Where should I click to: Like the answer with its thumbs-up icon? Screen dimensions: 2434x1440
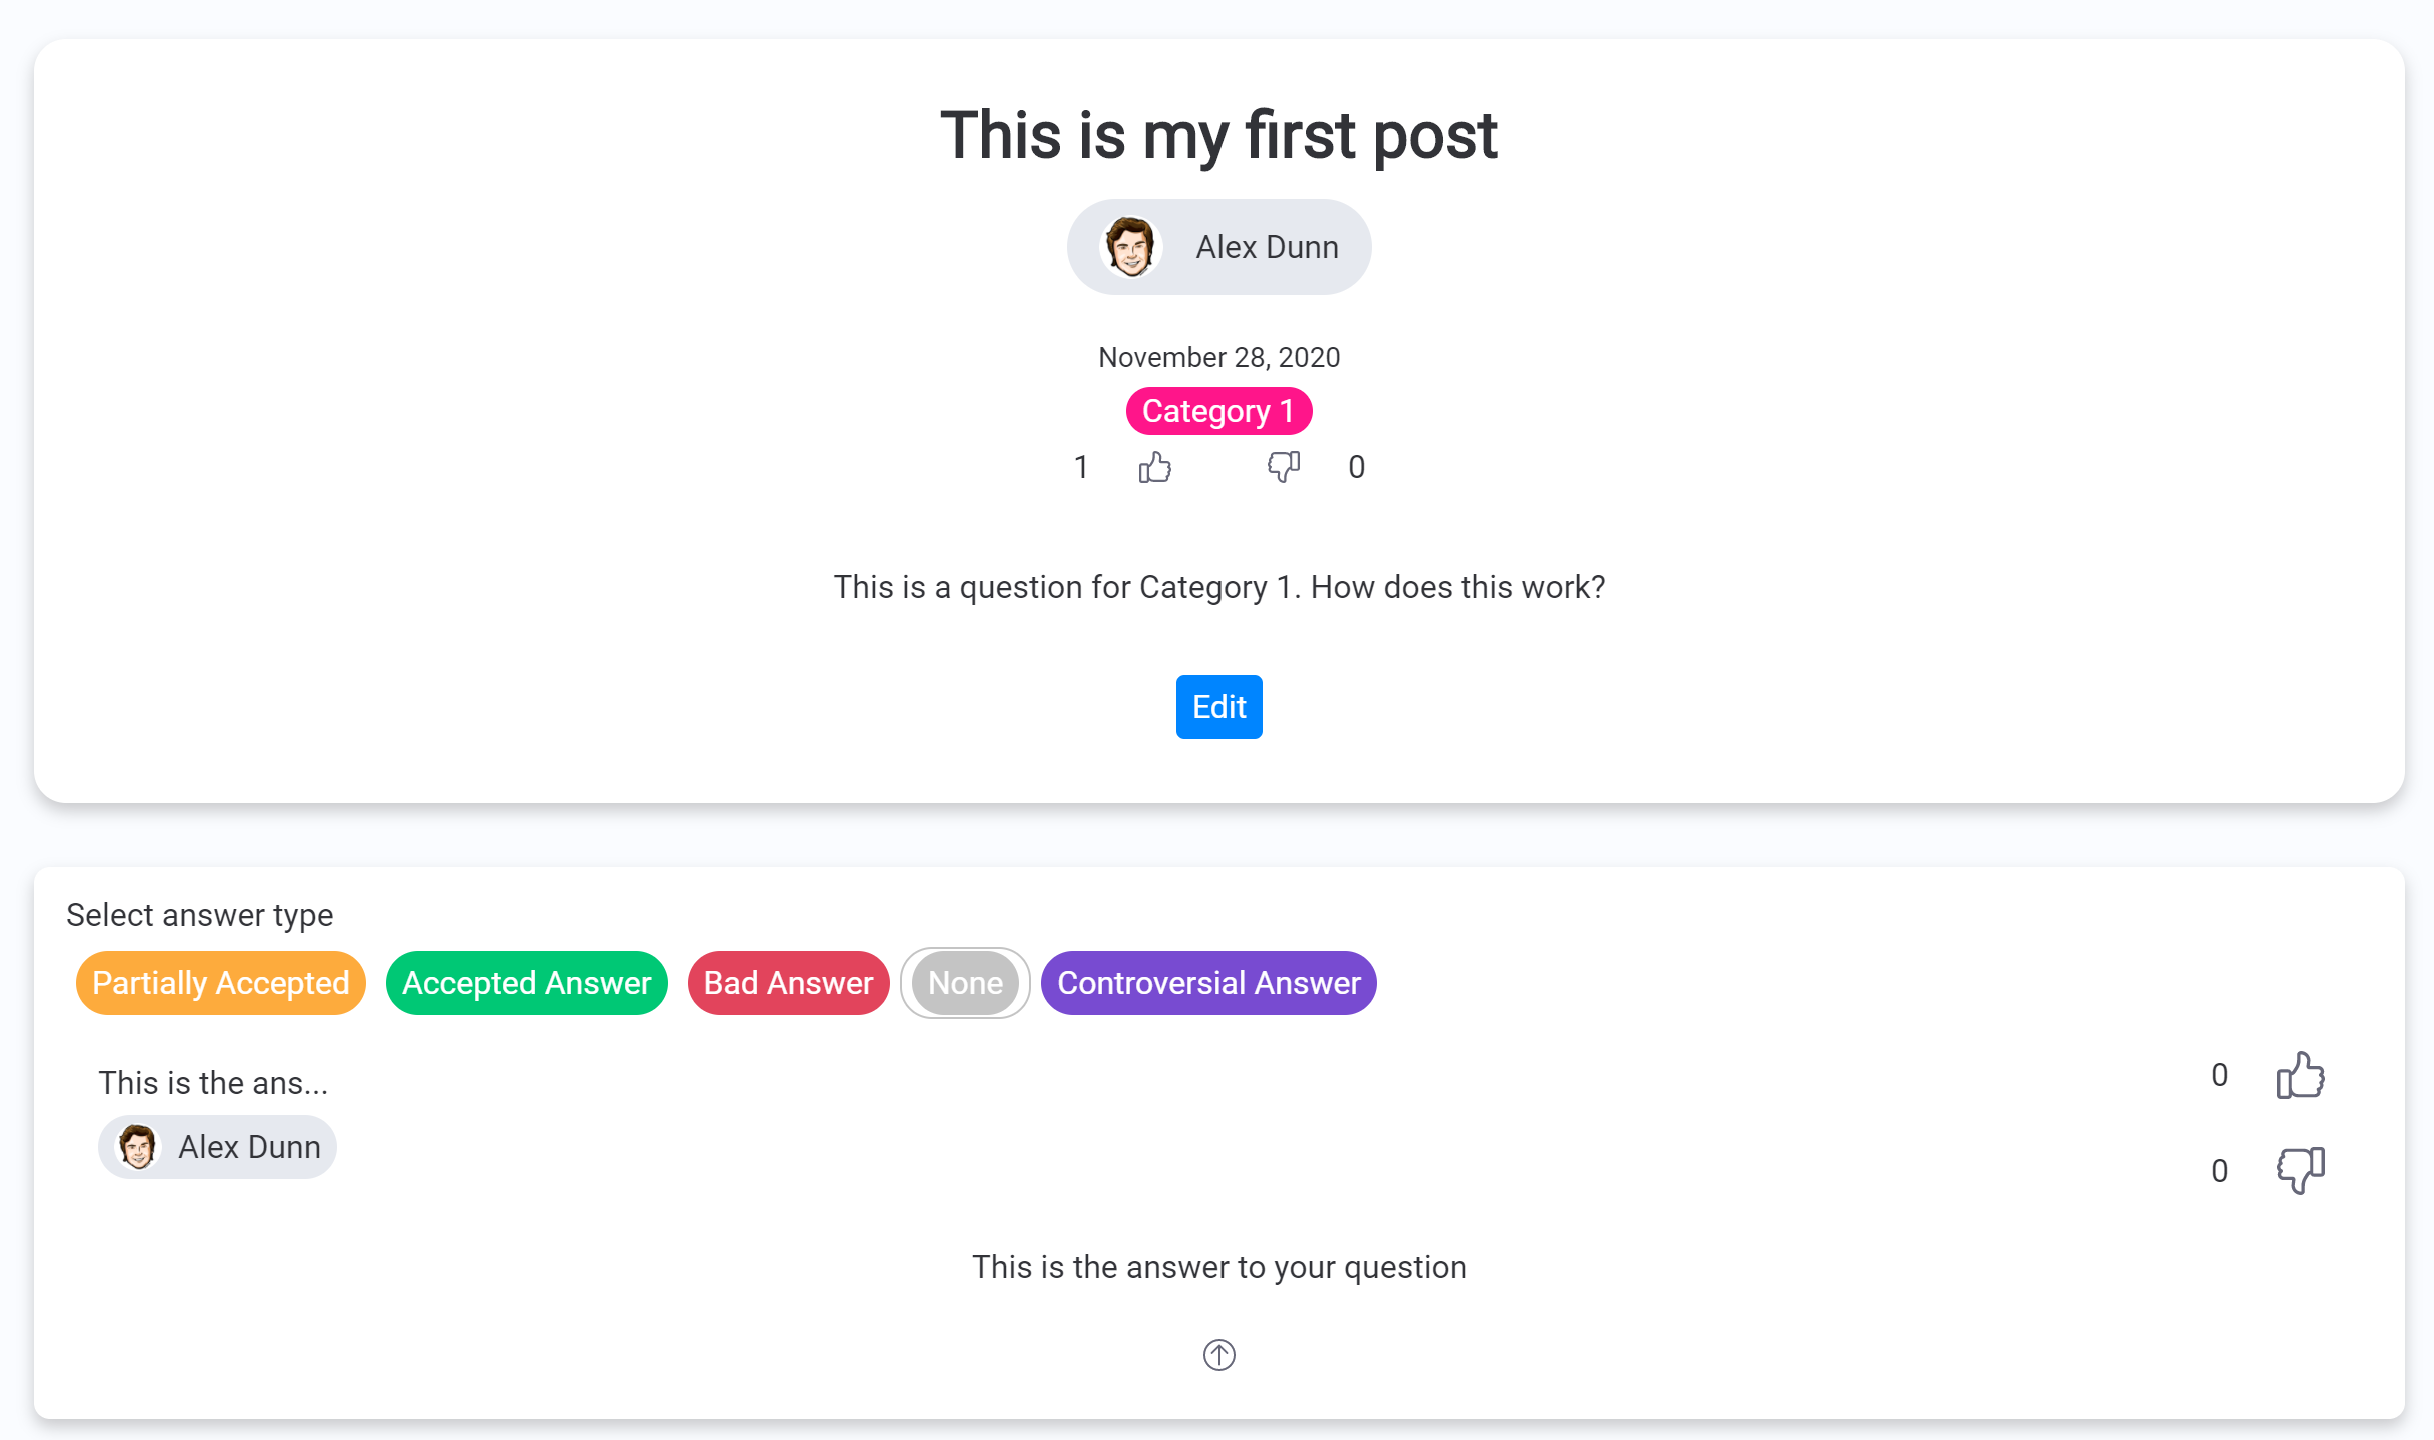pyautogui.click(x=2300, y=1076)
